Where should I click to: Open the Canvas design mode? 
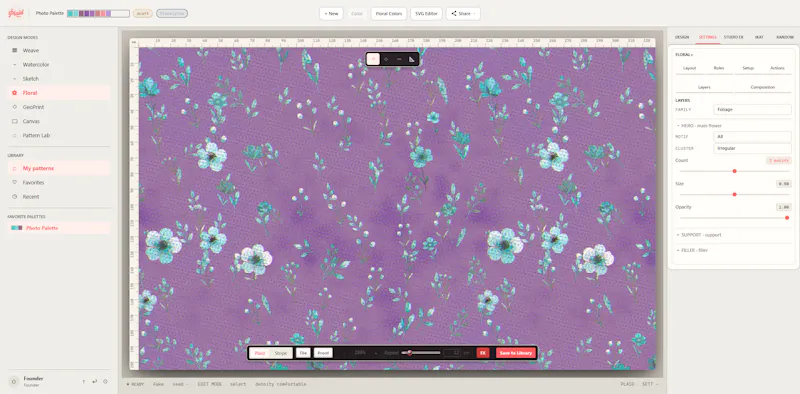point(59,121)
